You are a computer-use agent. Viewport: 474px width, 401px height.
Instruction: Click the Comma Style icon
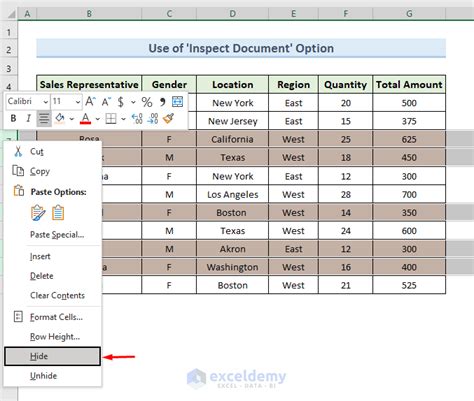click(x=162, y=102)
